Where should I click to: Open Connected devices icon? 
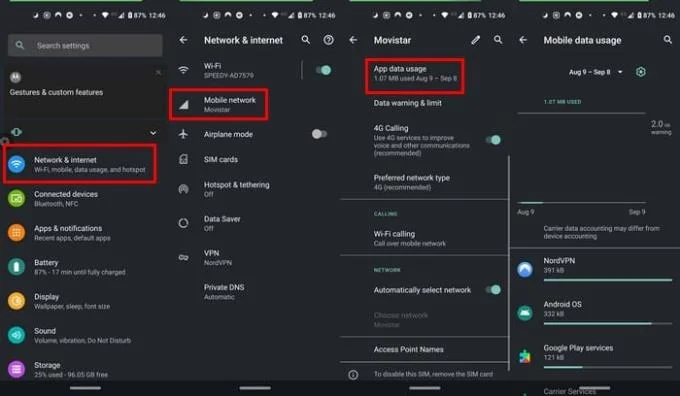click(16, 199)
